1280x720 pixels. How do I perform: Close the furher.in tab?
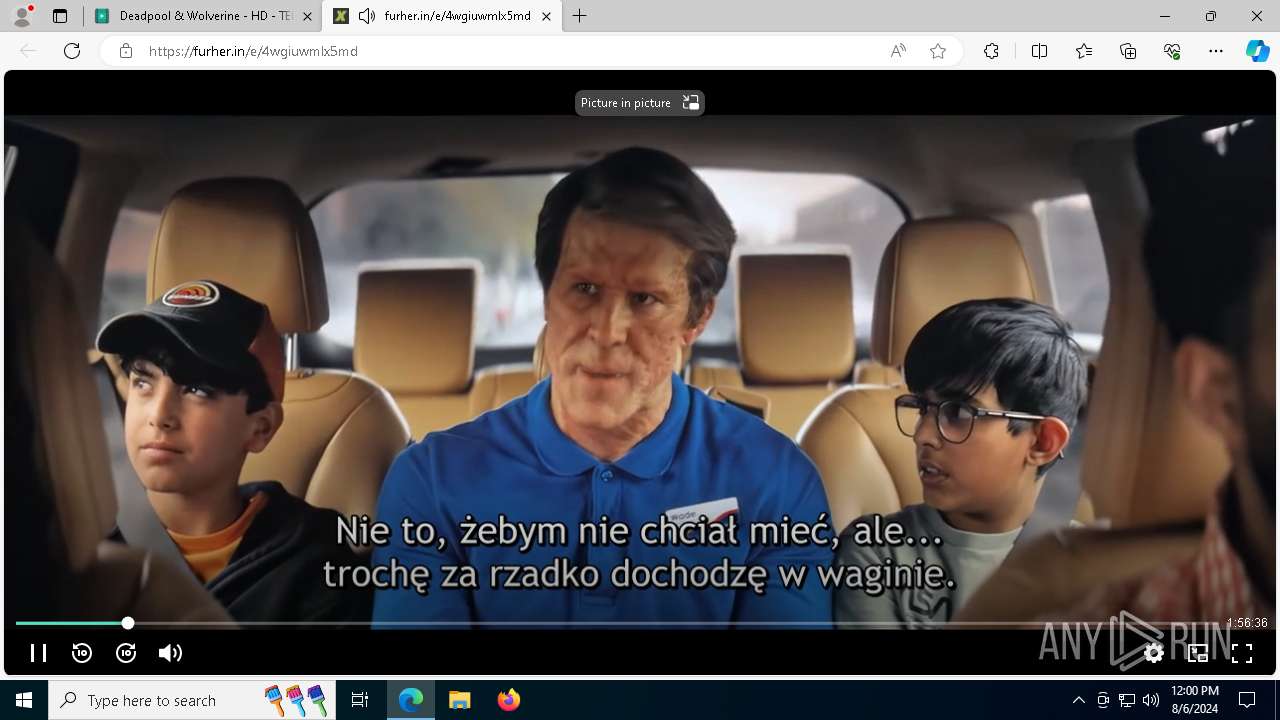click(x=546, y=16)
